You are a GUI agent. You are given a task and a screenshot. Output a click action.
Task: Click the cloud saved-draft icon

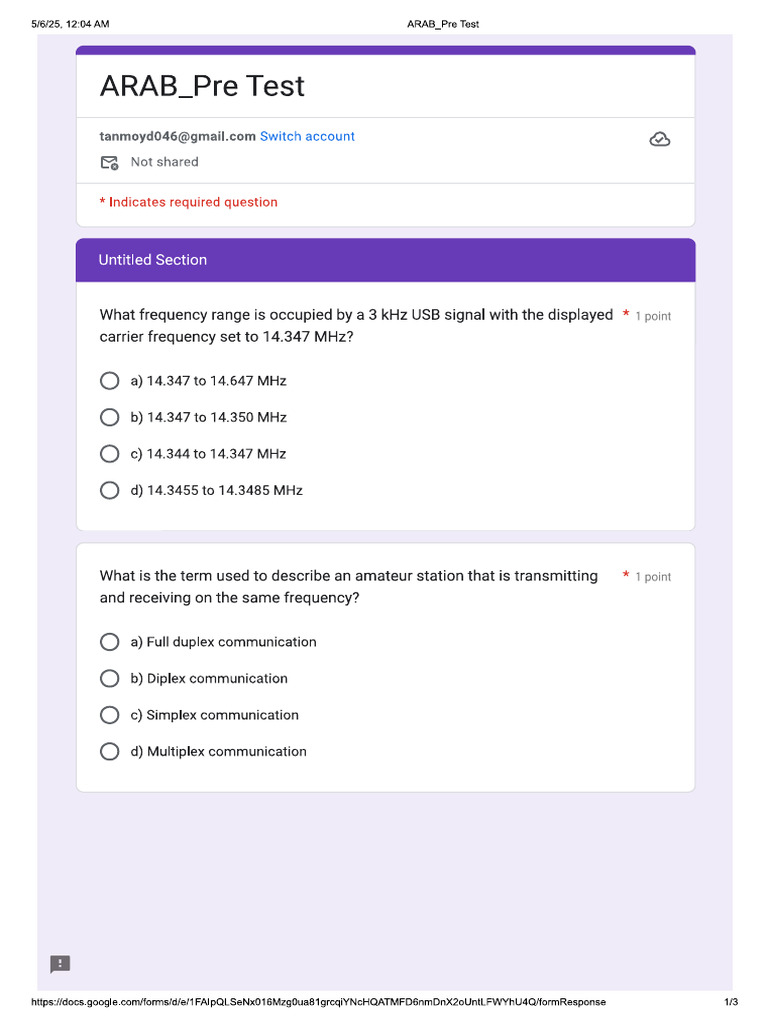[660, 139]
